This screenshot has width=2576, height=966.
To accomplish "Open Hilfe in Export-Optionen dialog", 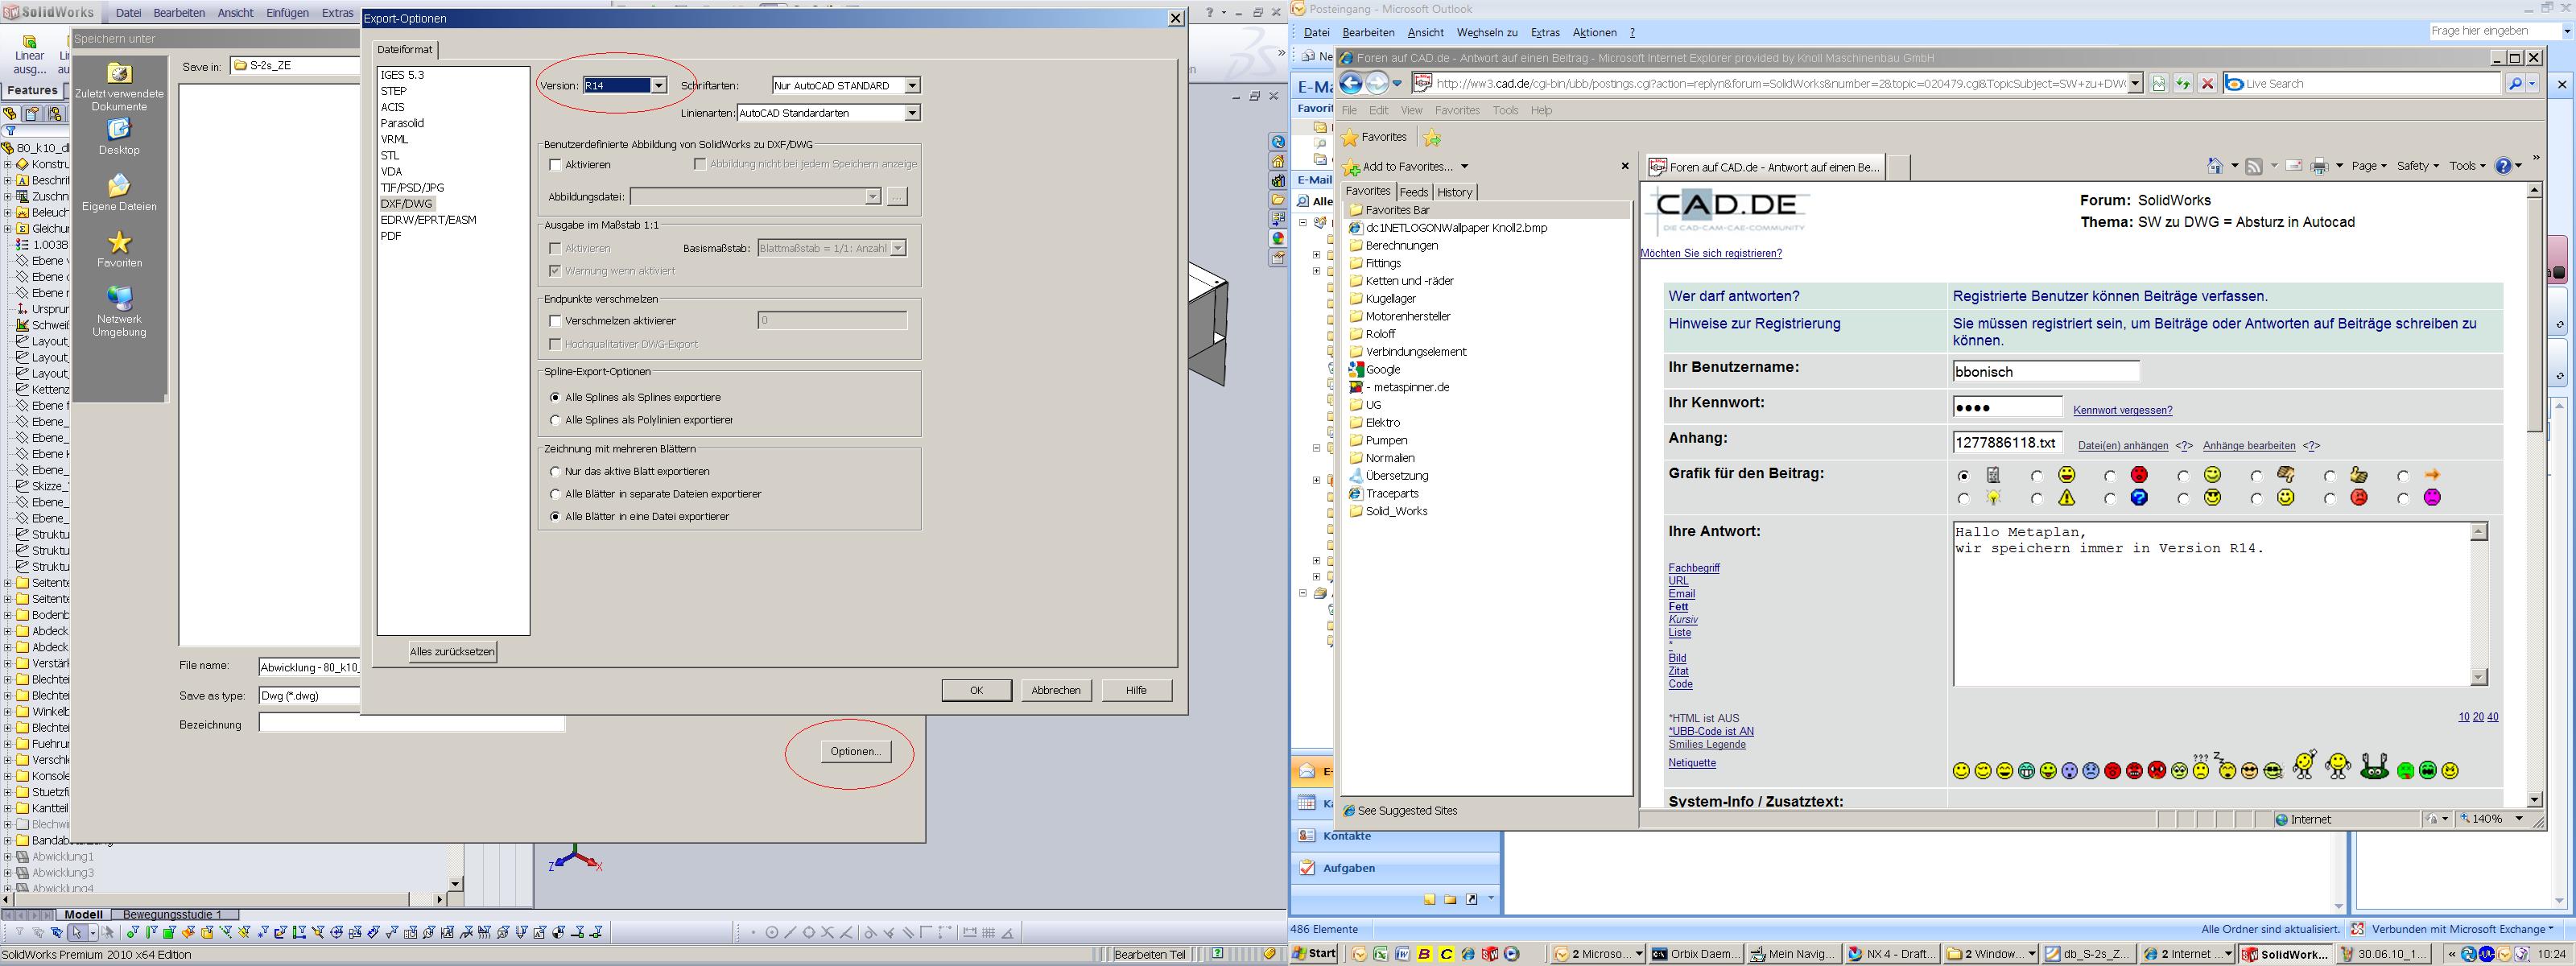I will 1136,690.
